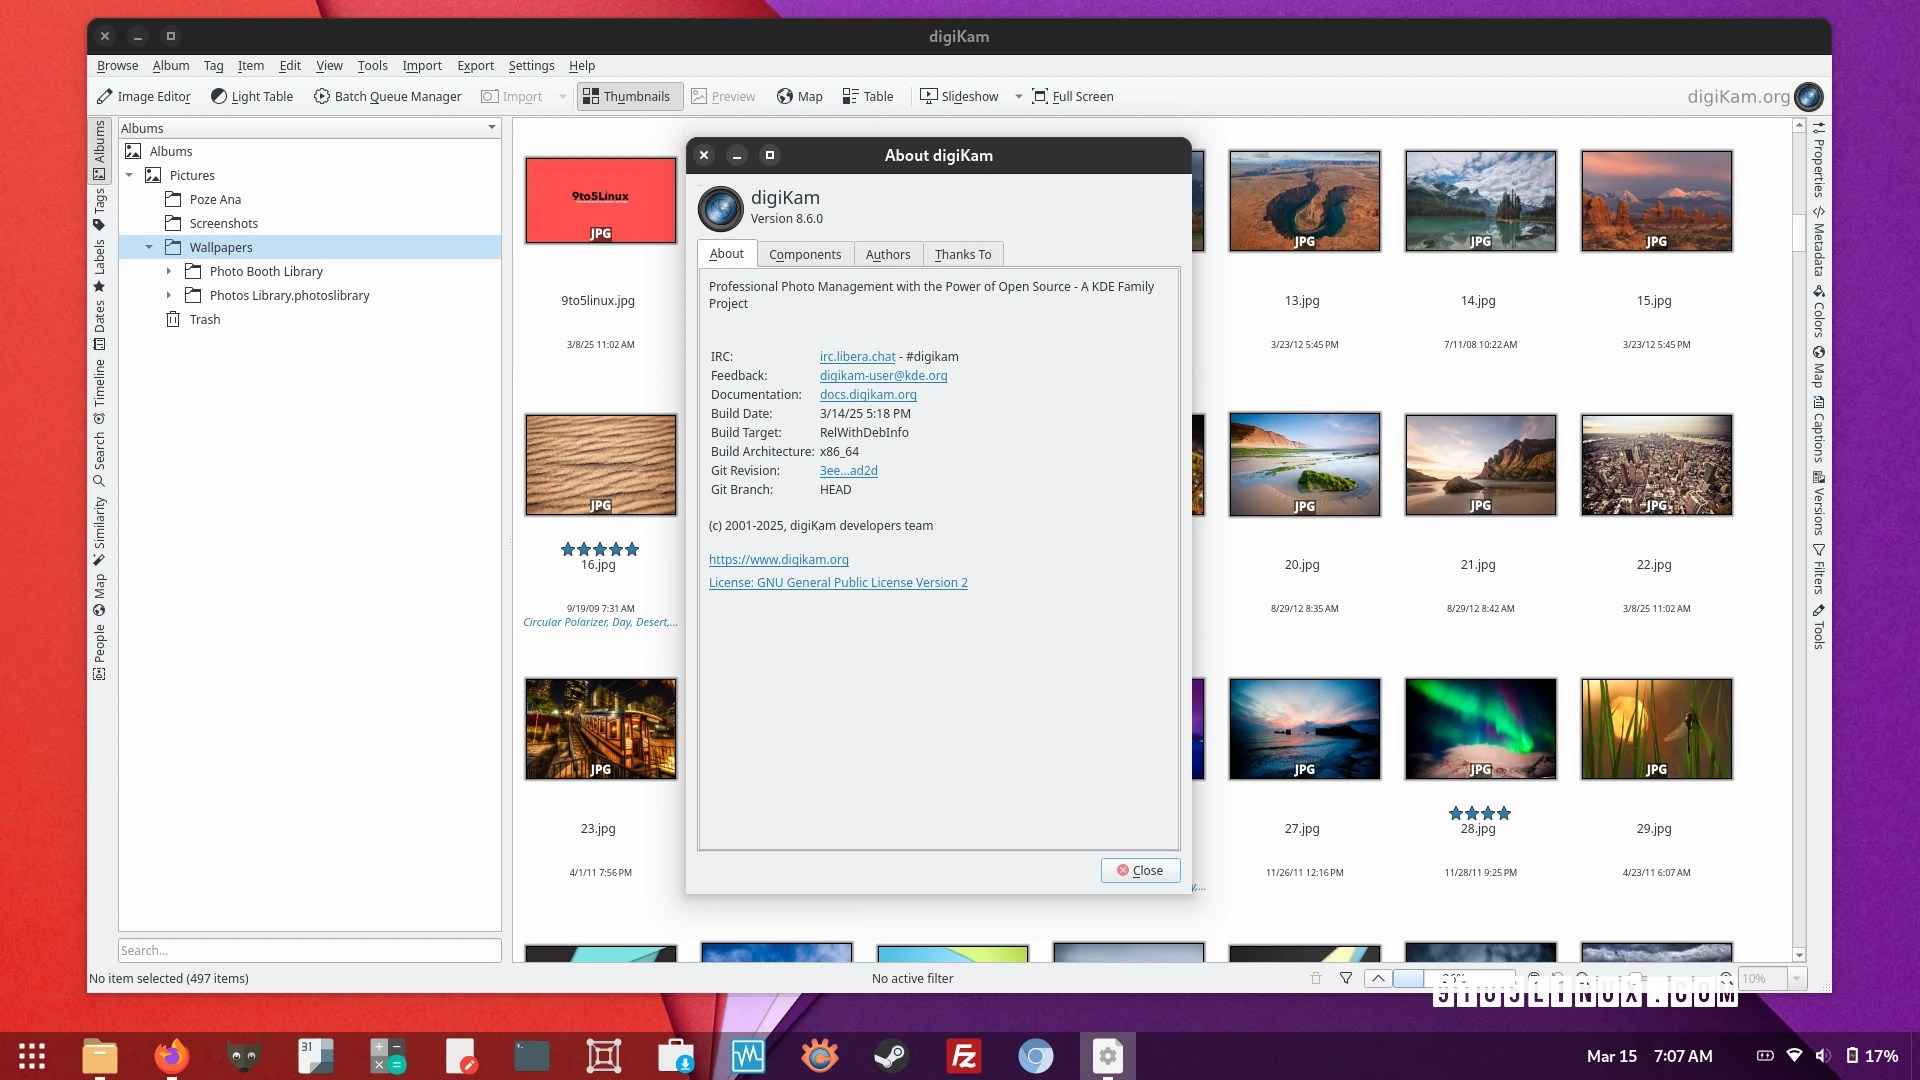
Task: Switch to the Components tab
Action: pyautogui.click(x=804, y=254)
